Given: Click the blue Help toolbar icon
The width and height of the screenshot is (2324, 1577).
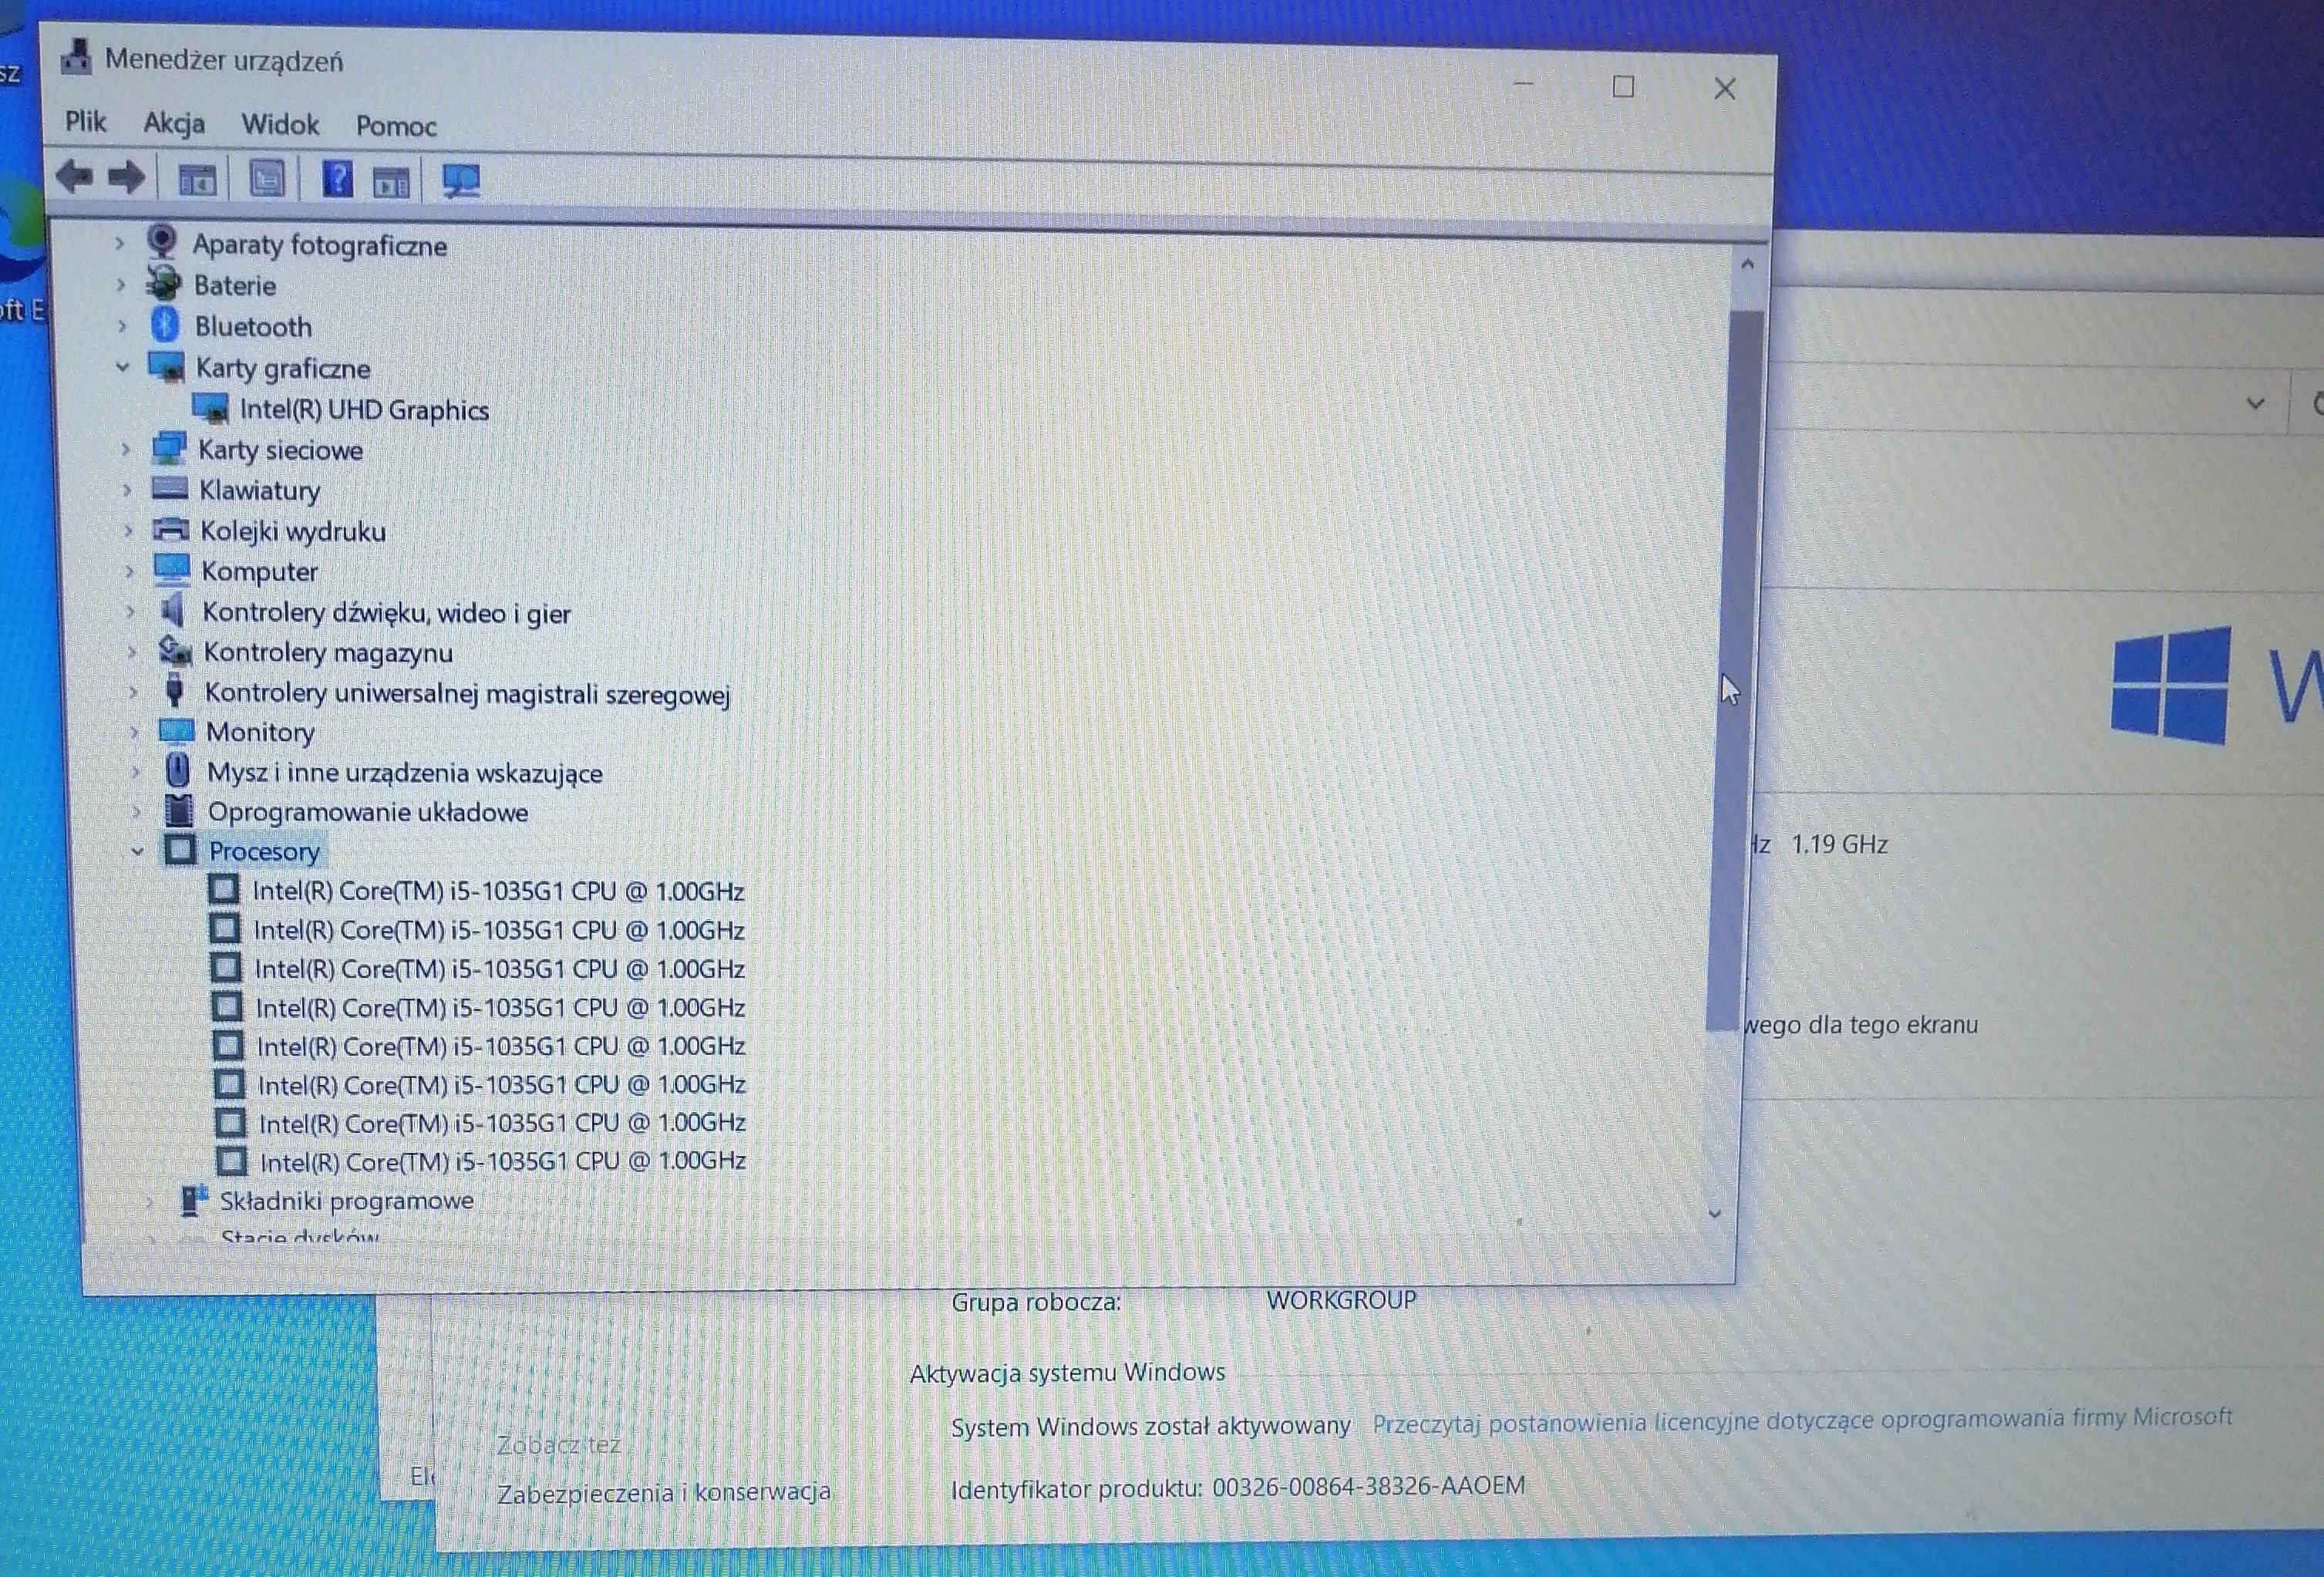Looking at the screenshot, I should (x=337, y=180).
